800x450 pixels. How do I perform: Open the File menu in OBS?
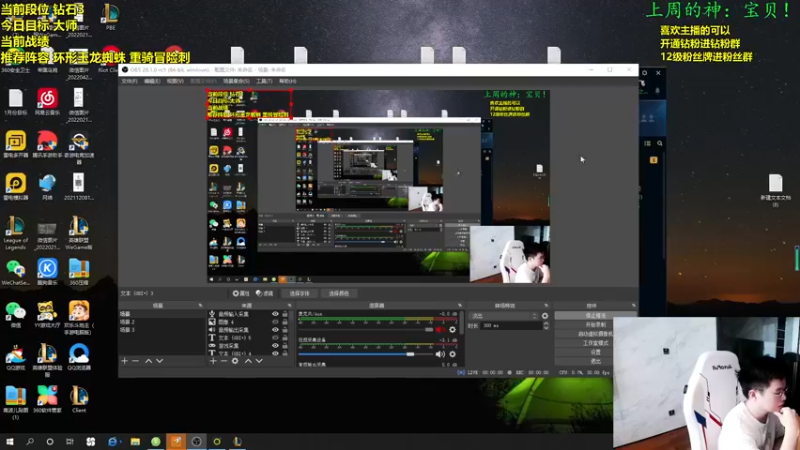pyautogui.click(x=129, y=81)
